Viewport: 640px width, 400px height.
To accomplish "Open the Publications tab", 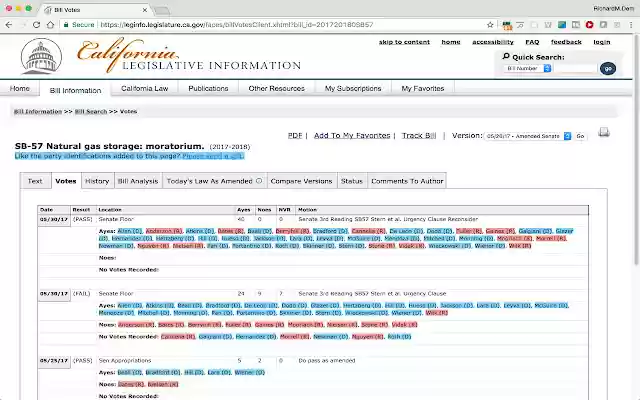I will click(208, 89).
